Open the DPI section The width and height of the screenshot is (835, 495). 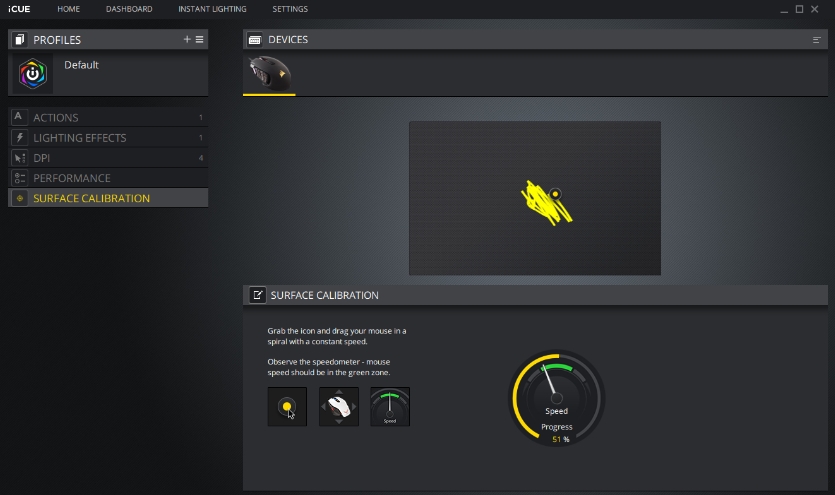(x=108, y=158)
